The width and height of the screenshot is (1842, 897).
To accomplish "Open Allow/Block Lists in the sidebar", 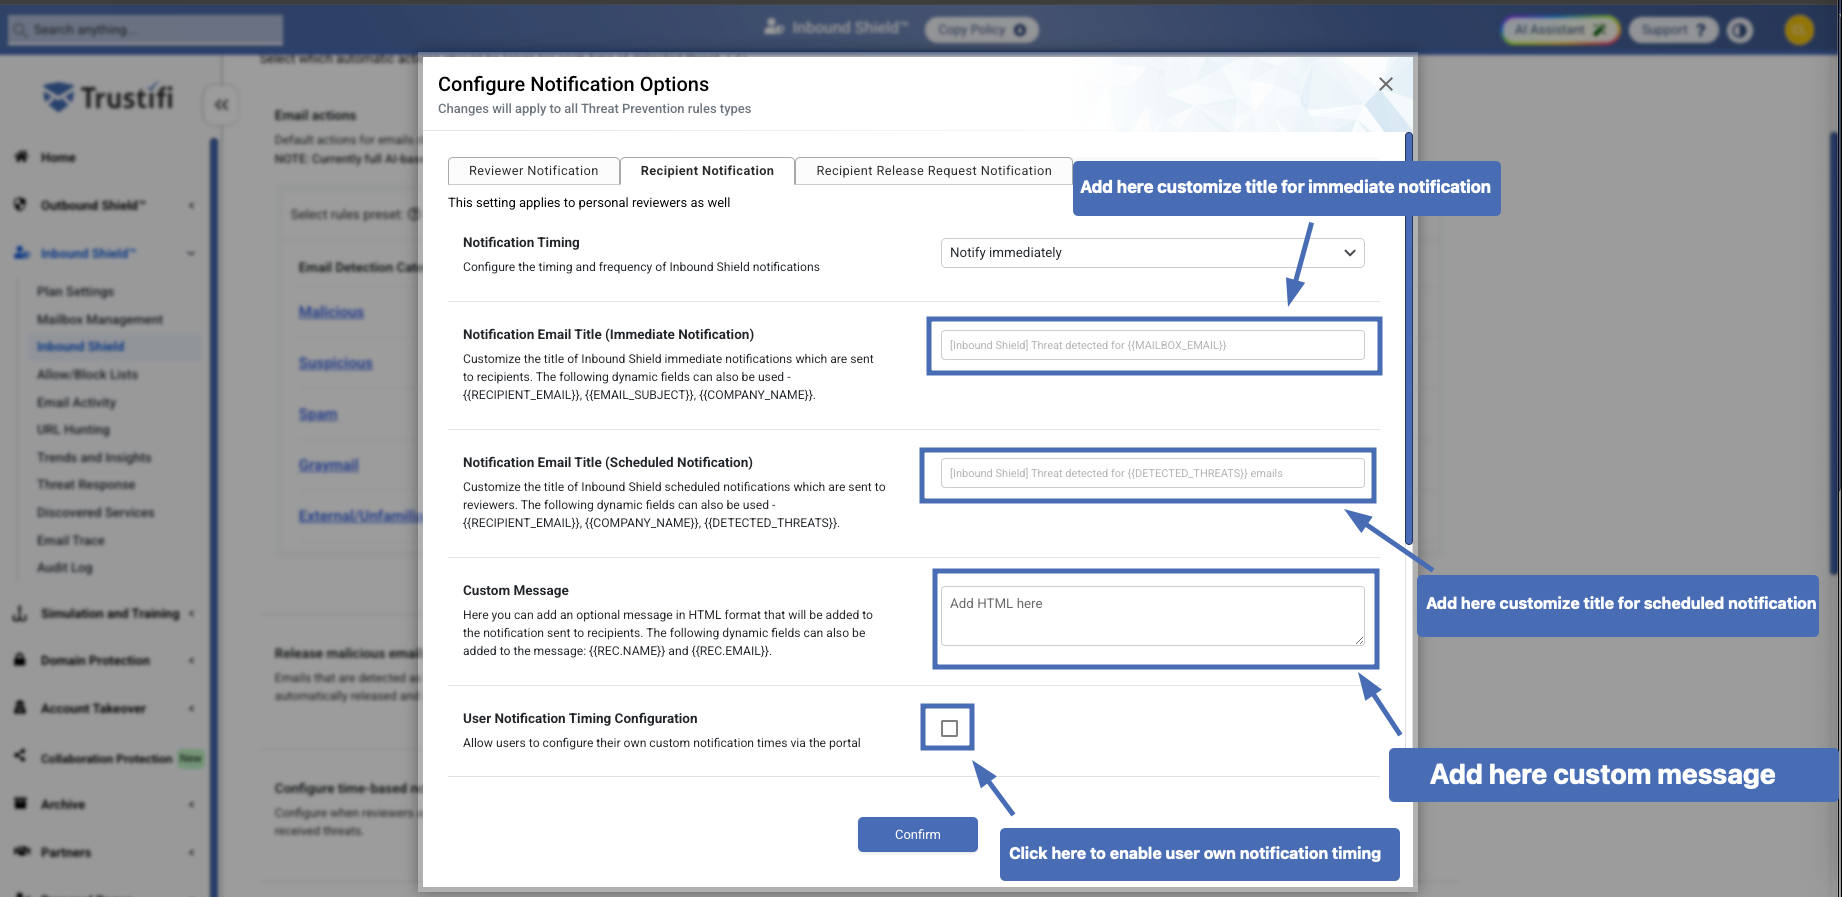I will [x=87, y=374].
